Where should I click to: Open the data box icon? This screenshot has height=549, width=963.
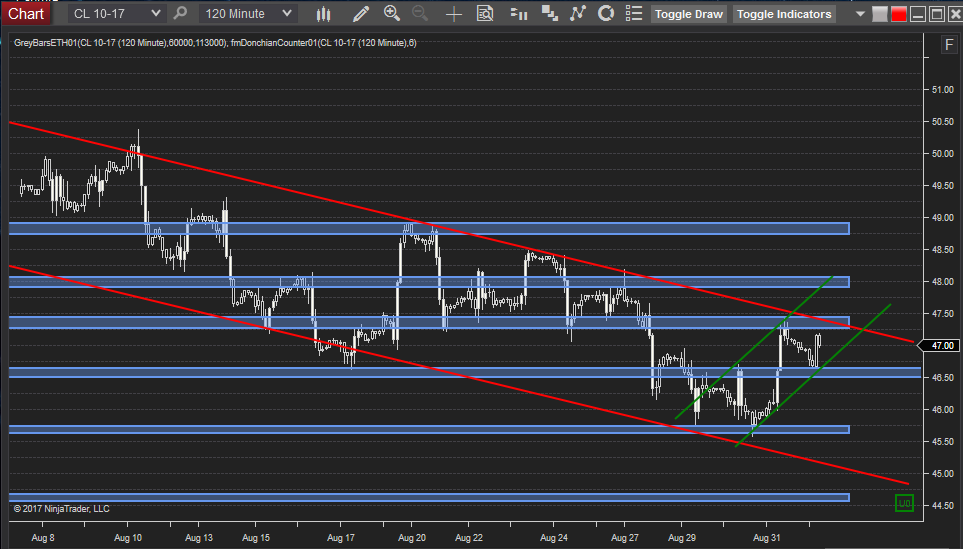tap(485, 14)
